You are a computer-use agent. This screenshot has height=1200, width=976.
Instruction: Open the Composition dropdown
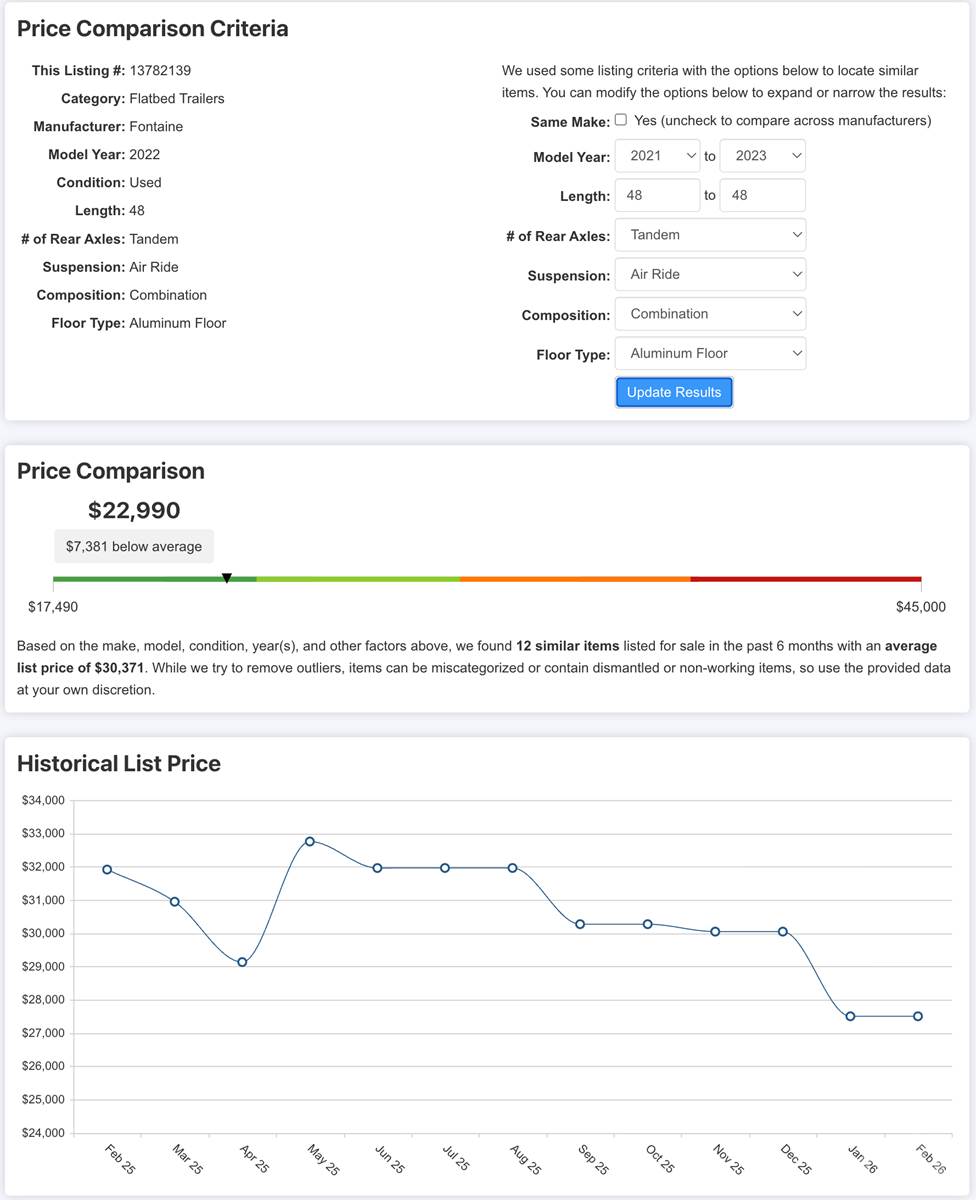tap(710, 314)
